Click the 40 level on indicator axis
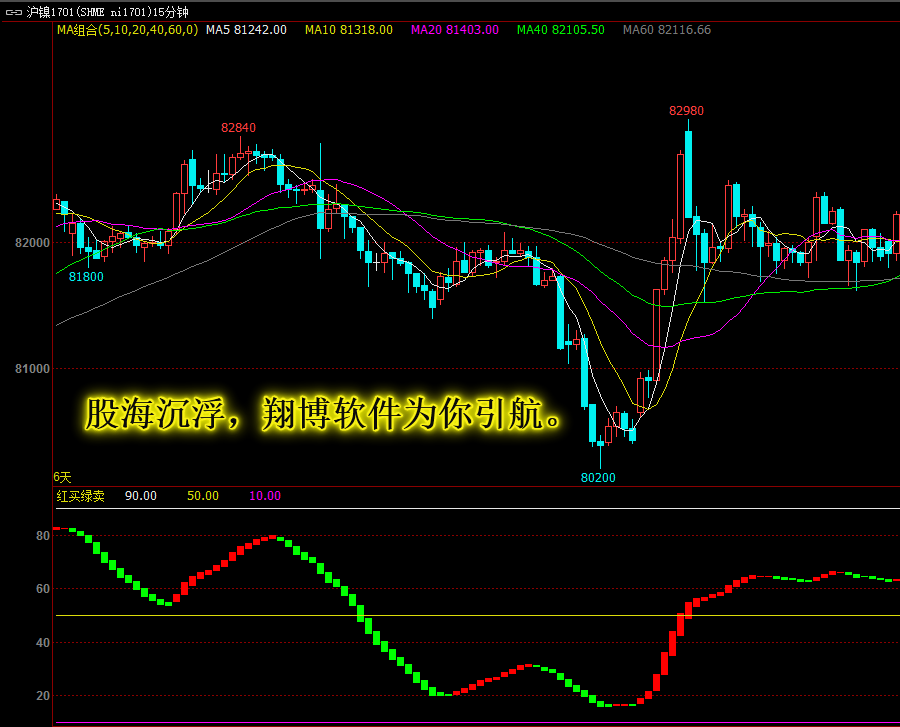The width and height of the screenshot is (900, 727). pyautogui.click(x=43, y=643)
